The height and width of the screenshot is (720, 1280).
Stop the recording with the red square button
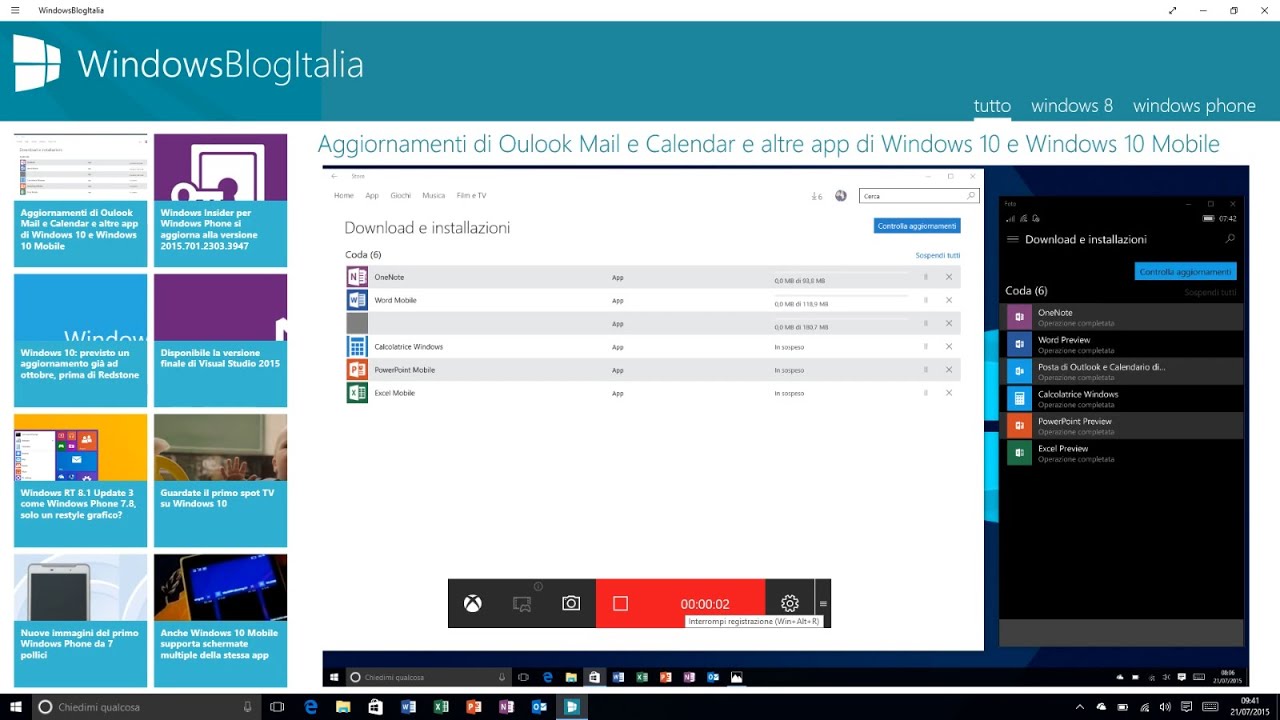coord(620,603)
